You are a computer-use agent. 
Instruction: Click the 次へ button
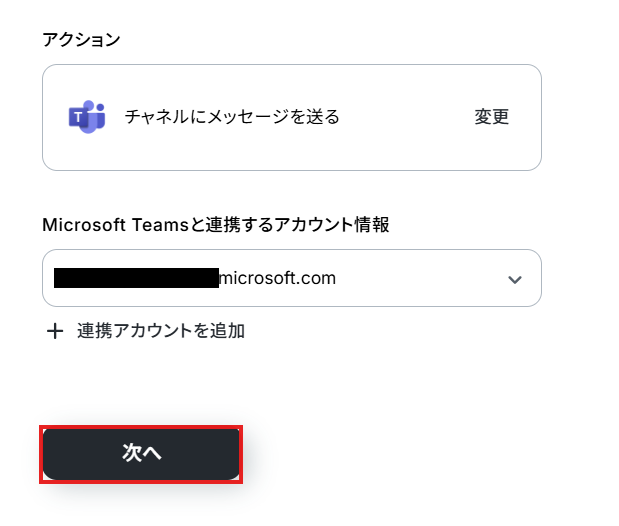pyautogui.click(x=141, y=454)
